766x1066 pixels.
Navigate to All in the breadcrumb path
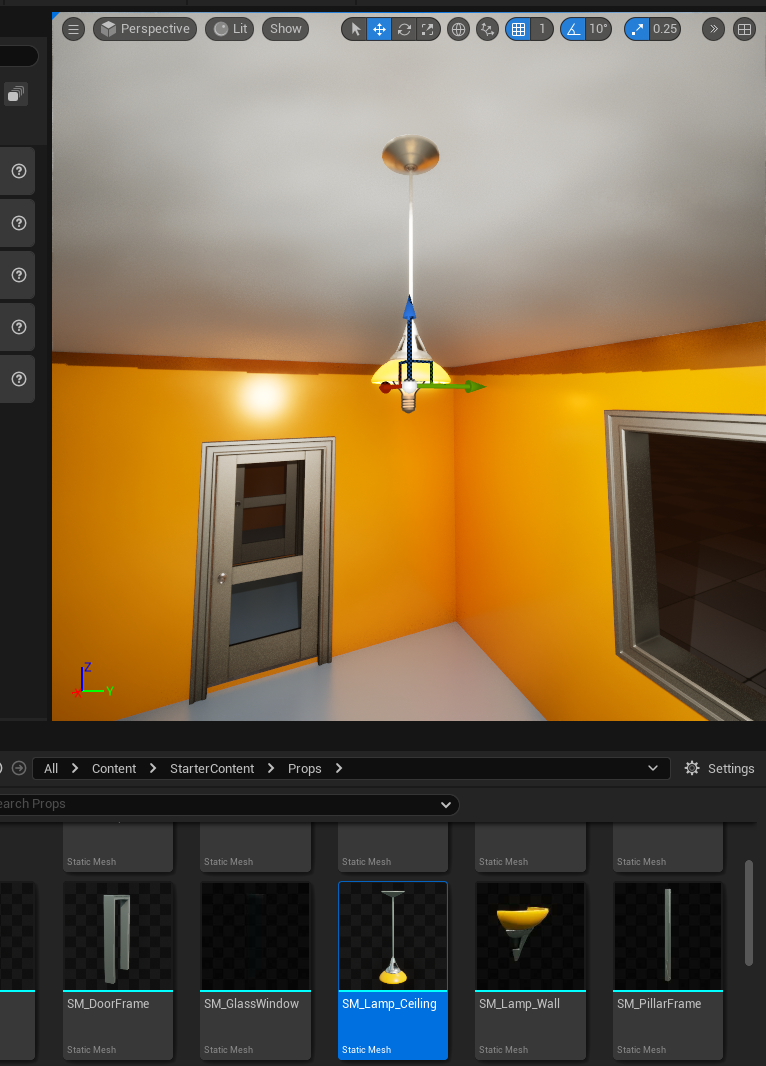(x=51, y=768)
